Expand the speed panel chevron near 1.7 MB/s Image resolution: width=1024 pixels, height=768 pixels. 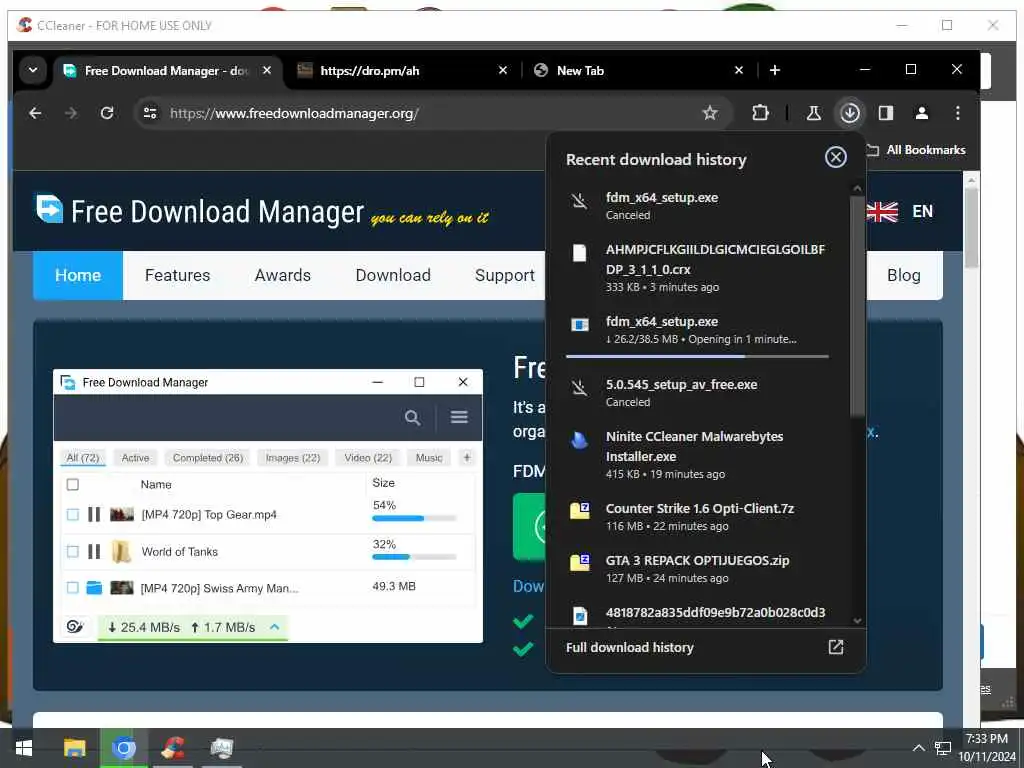[274, 627]
